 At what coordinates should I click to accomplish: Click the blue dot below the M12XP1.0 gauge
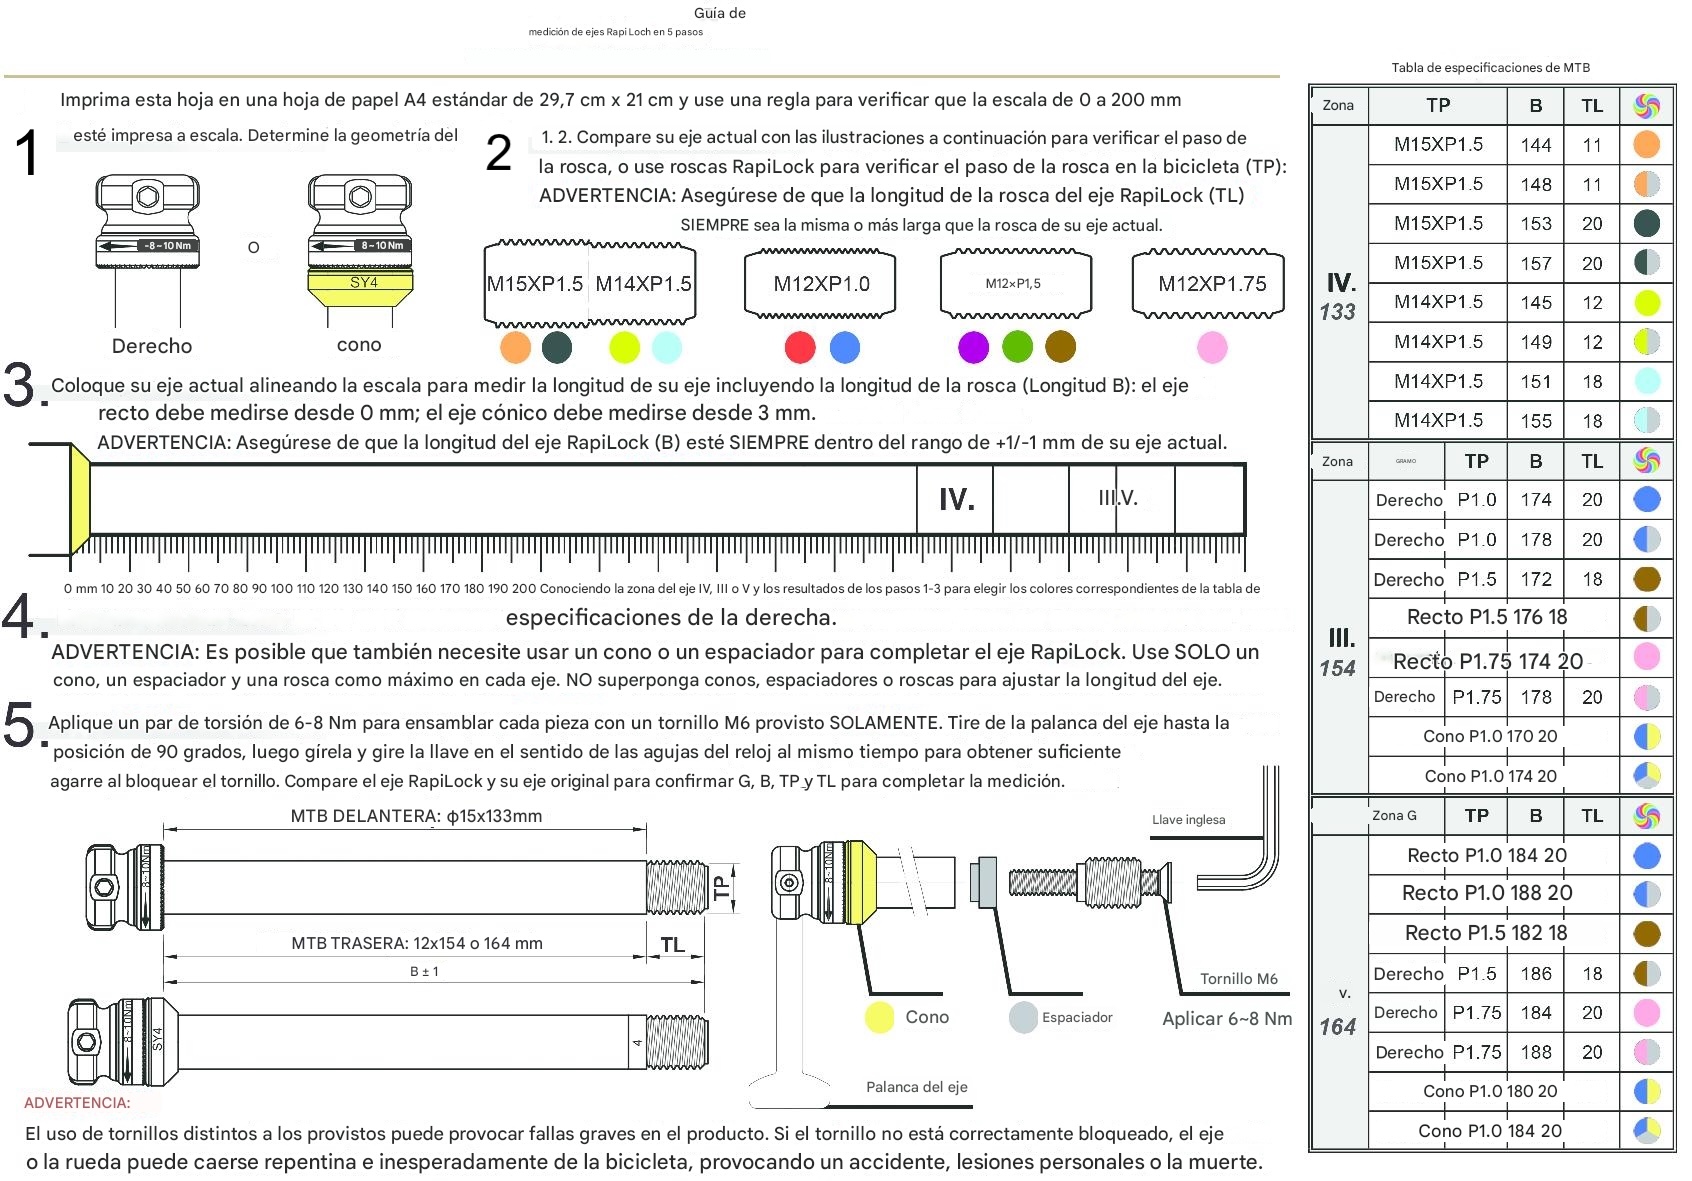click(845, 347)
